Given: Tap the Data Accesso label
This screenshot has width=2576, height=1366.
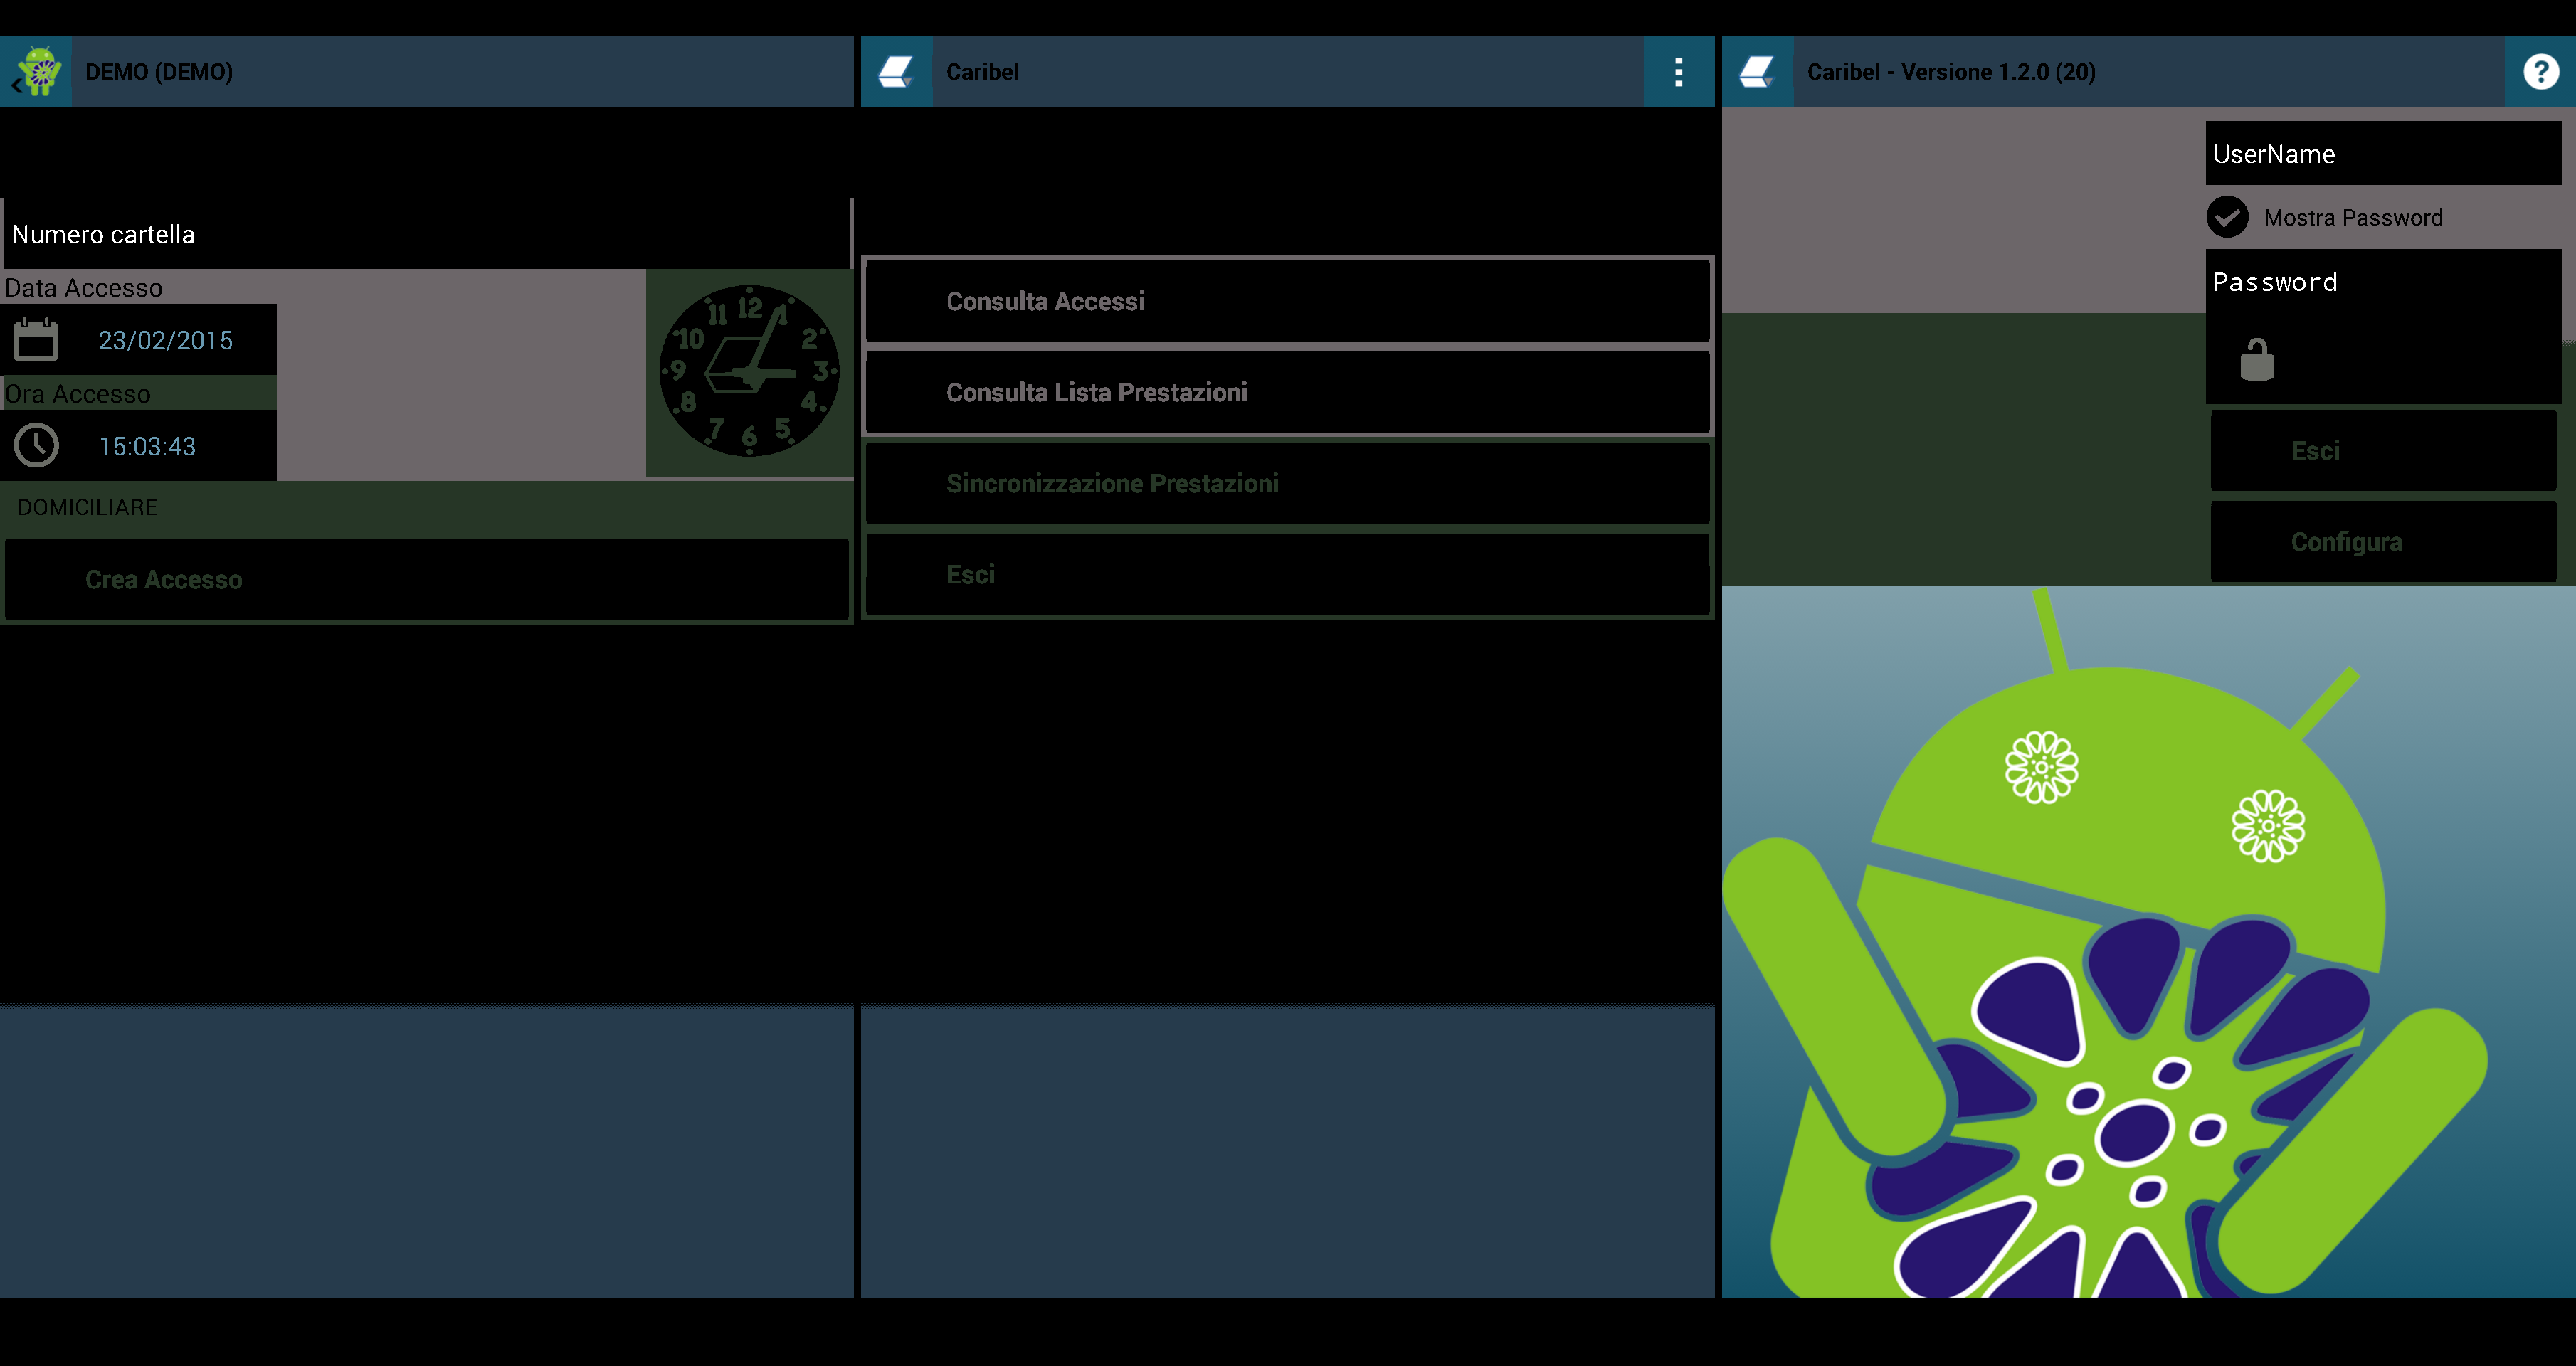Looking at the screenshot, I should 84,288.
